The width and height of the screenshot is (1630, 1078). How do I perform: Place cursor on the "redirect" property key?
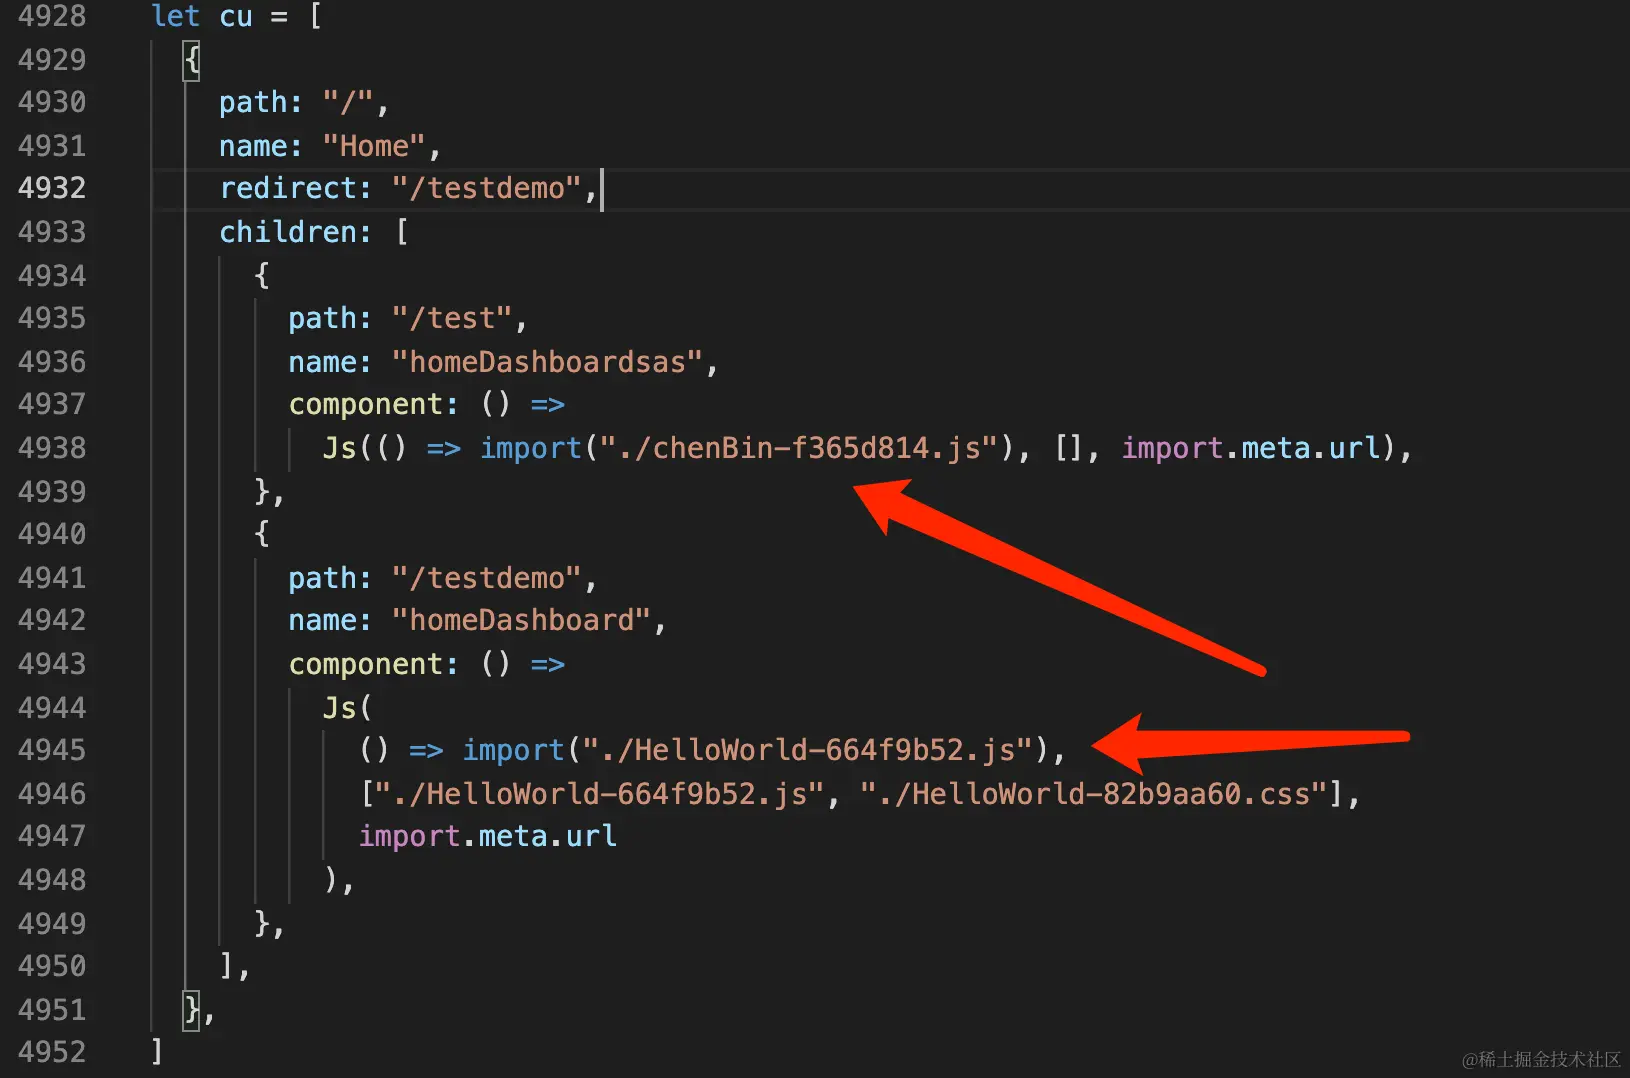288,188
